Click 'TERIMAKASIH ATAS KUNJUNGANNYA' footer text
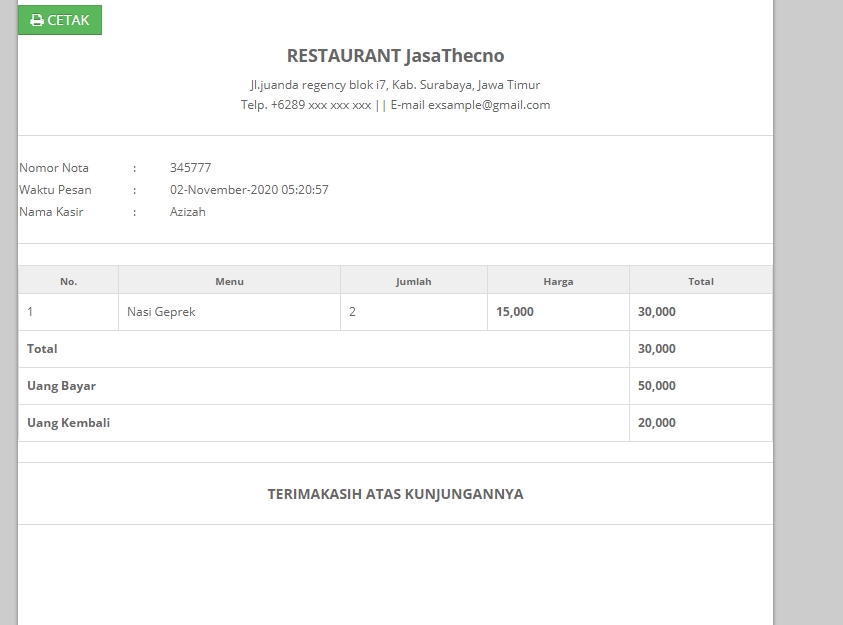This screenshot has width=843, height=625. click(x=395, y=494)
